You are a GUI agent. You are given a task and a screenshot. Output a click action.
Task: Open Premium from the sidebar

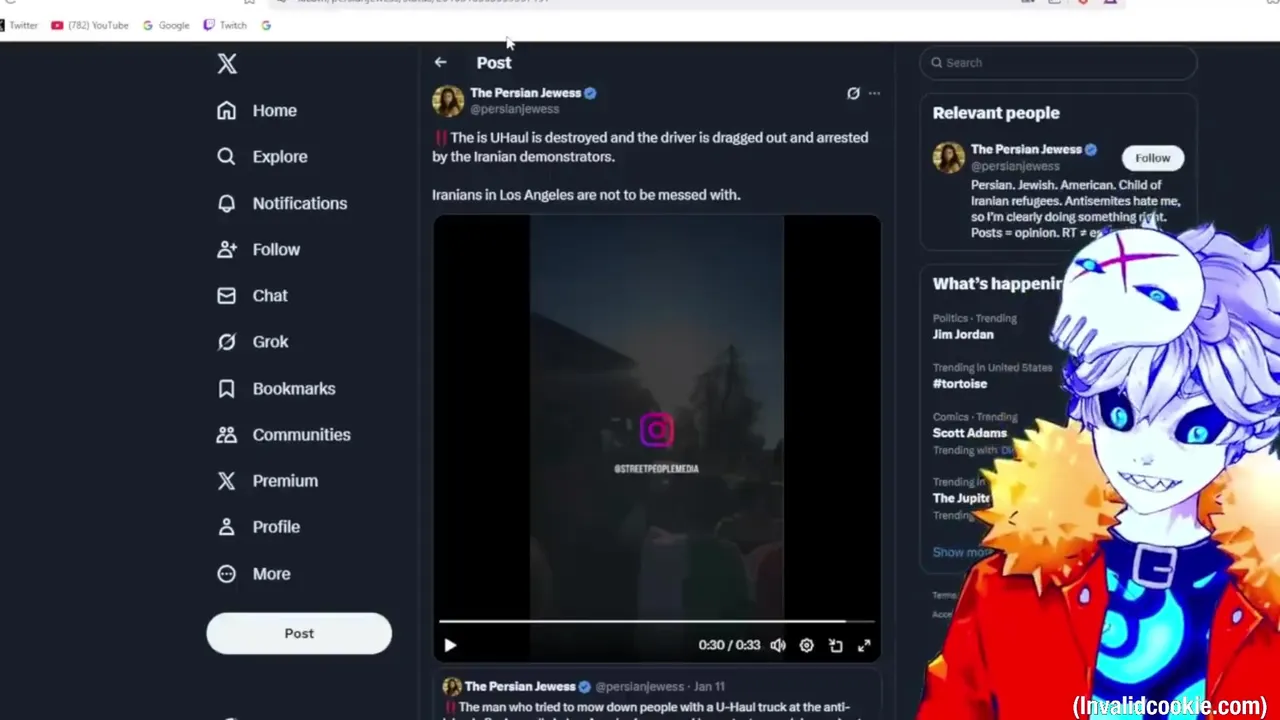coord(267,480)
